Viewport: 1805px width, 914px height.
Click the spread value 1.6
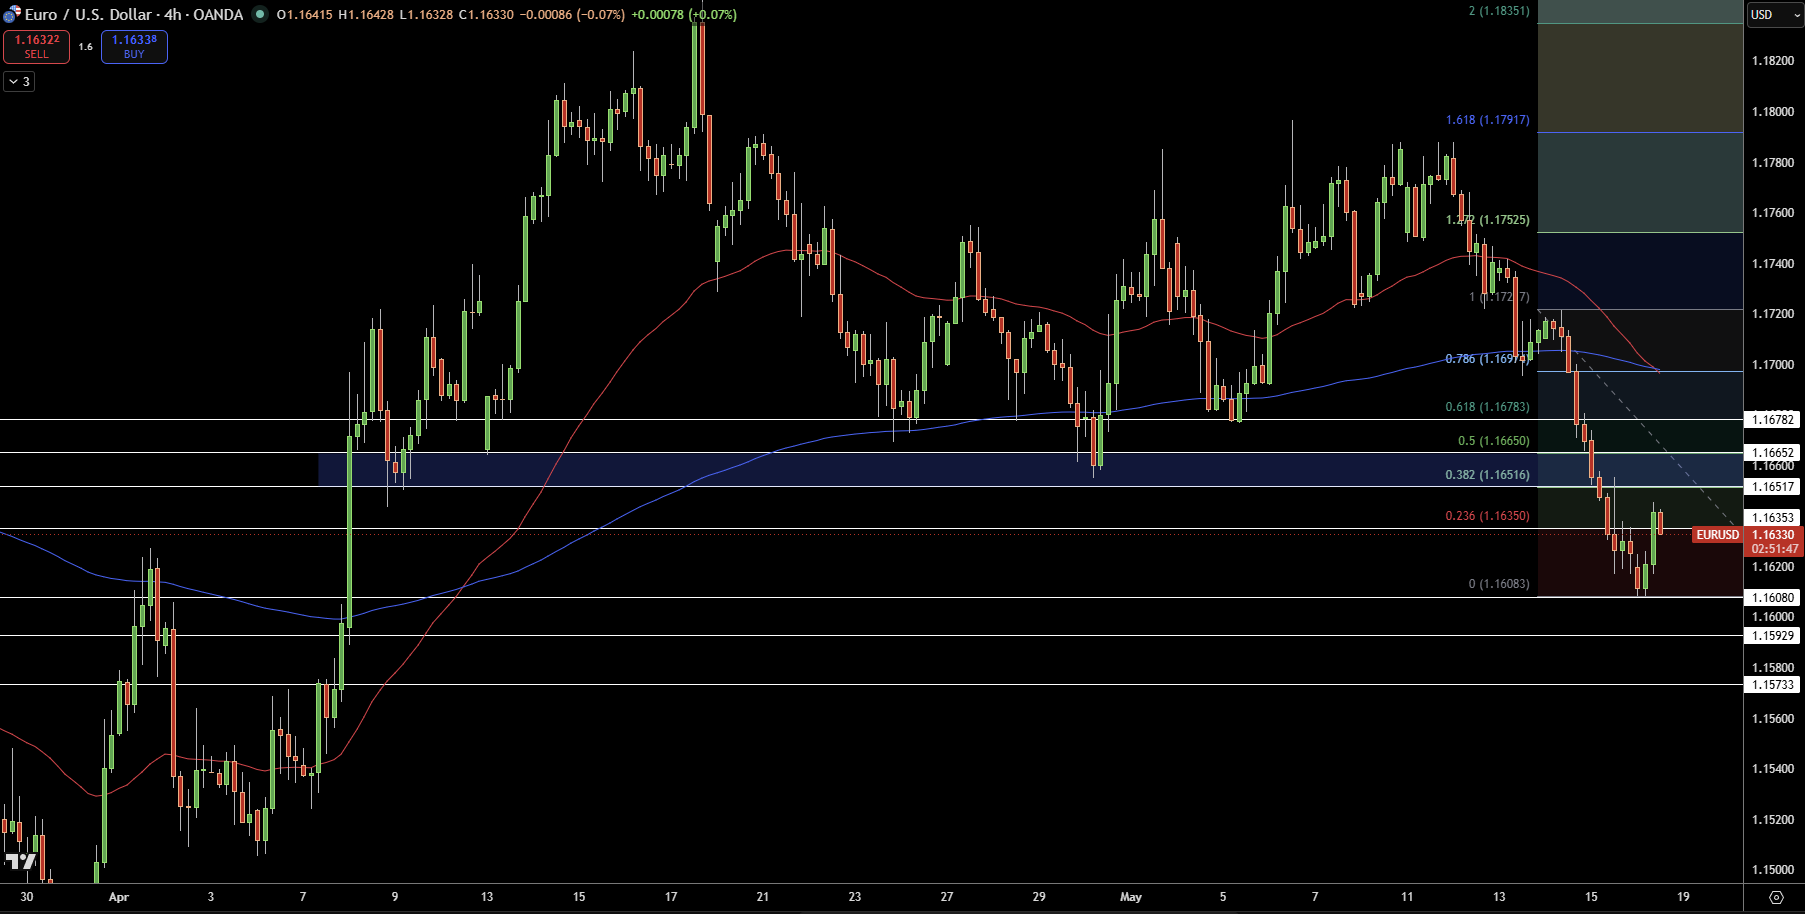pyautogui.click(x=85, y=46)
